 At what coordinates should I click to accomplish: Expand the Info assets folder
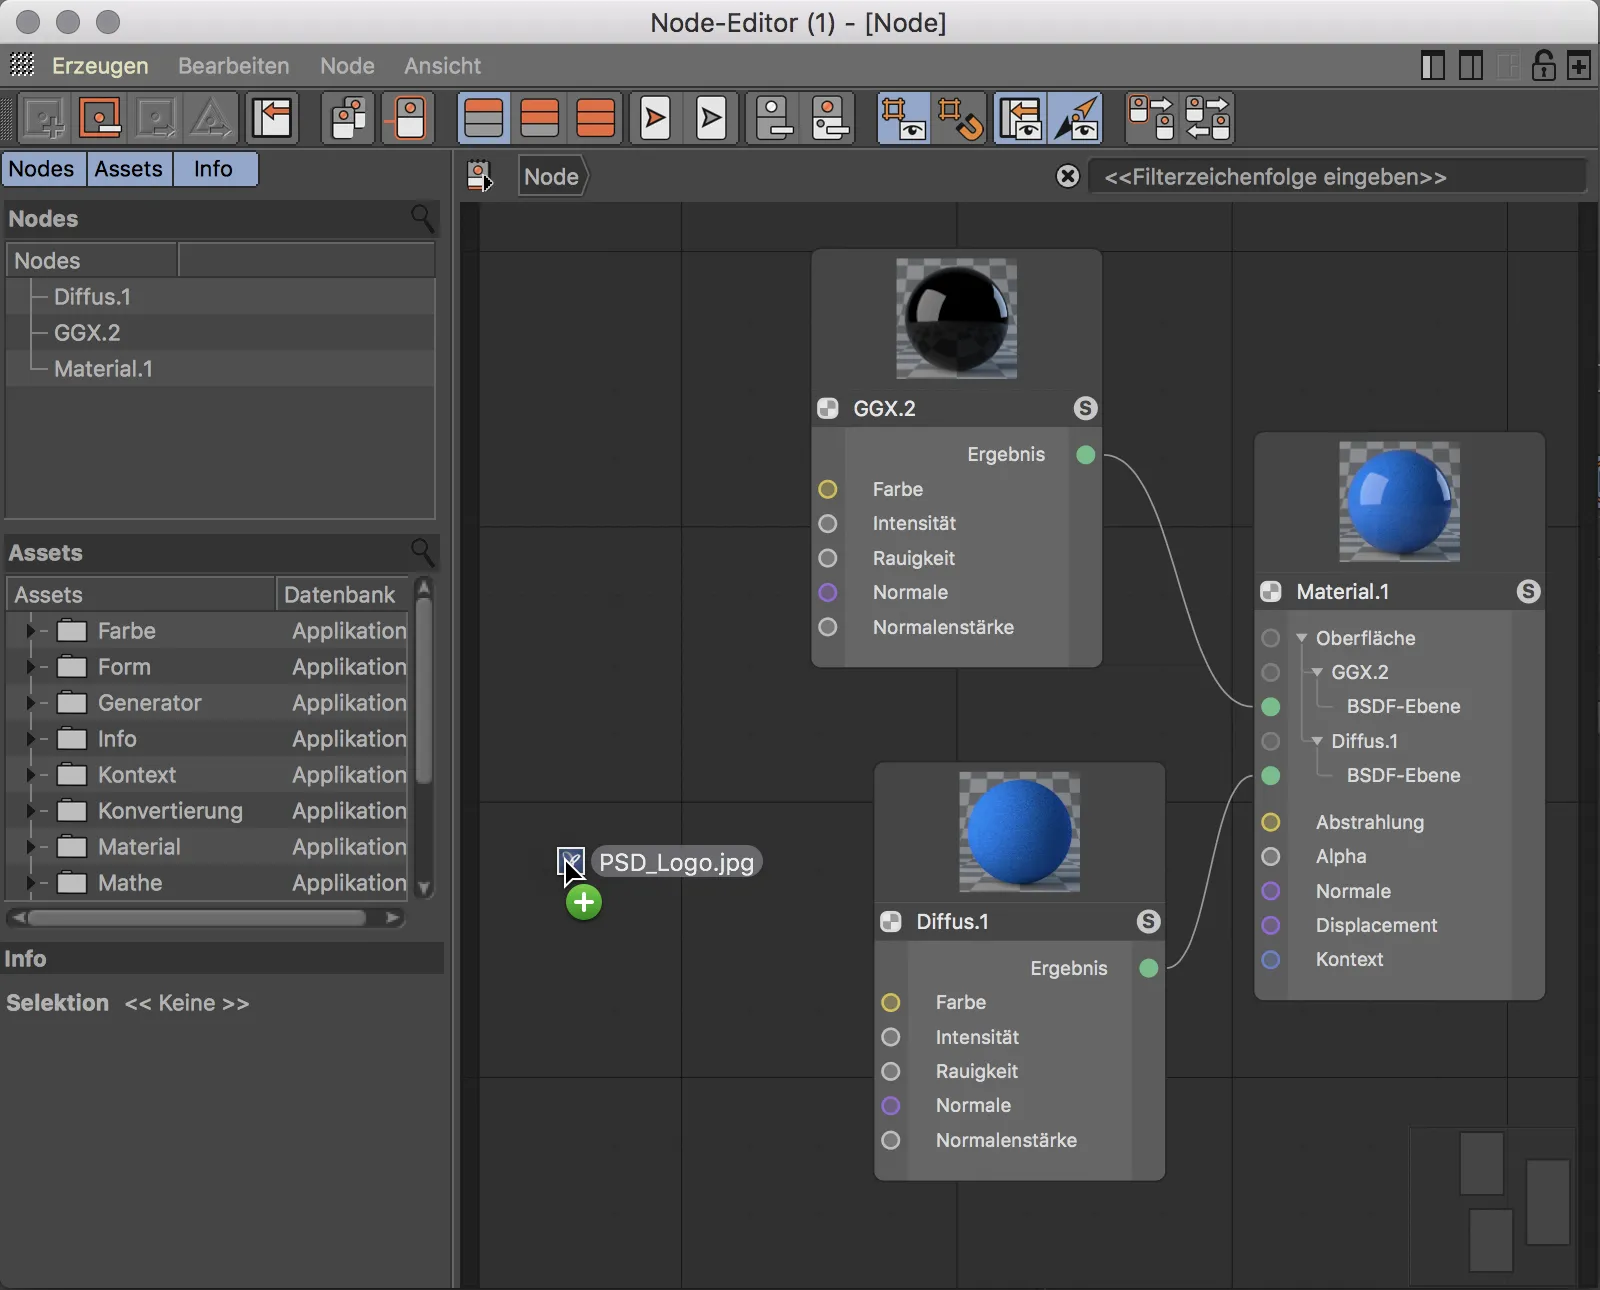[x=30, y=739]
